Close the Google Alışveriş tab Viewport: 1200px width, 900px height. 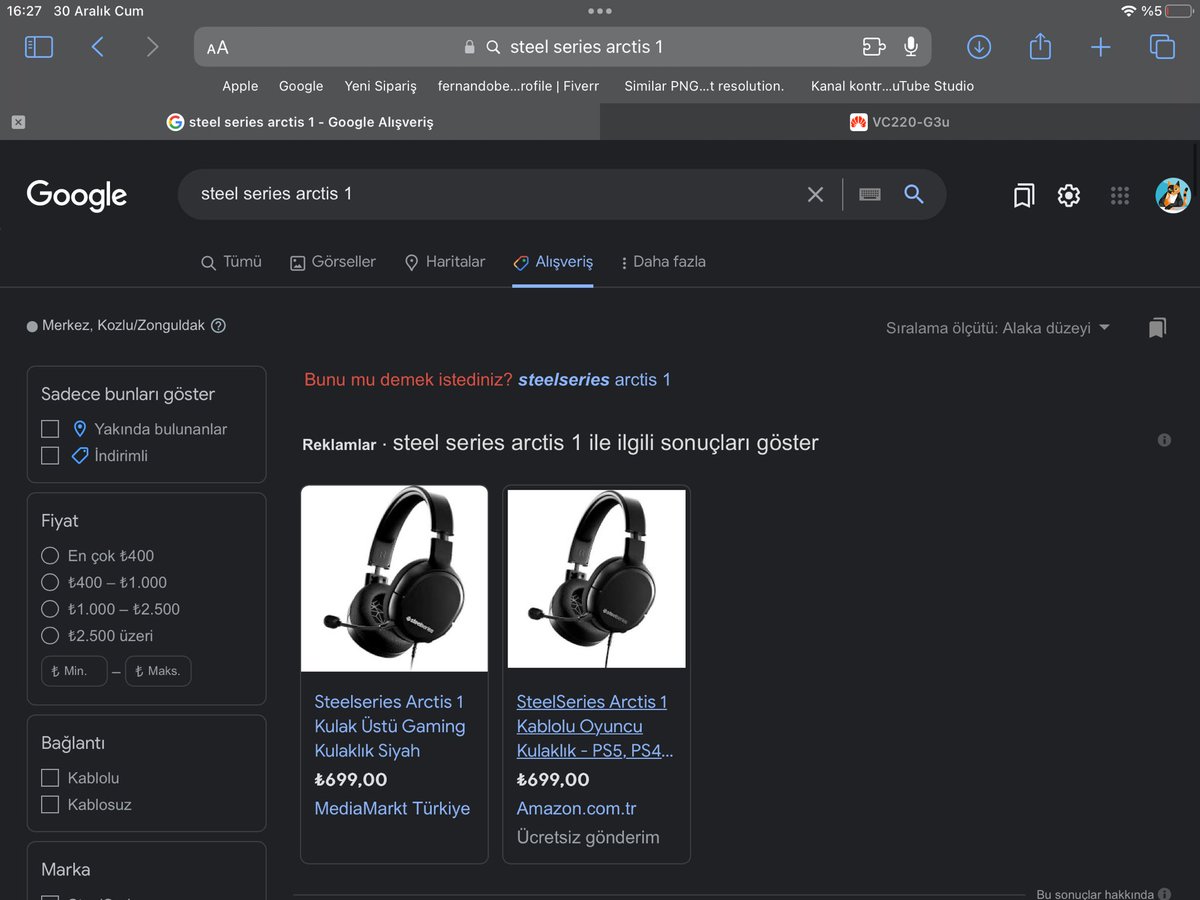(18, 122)
